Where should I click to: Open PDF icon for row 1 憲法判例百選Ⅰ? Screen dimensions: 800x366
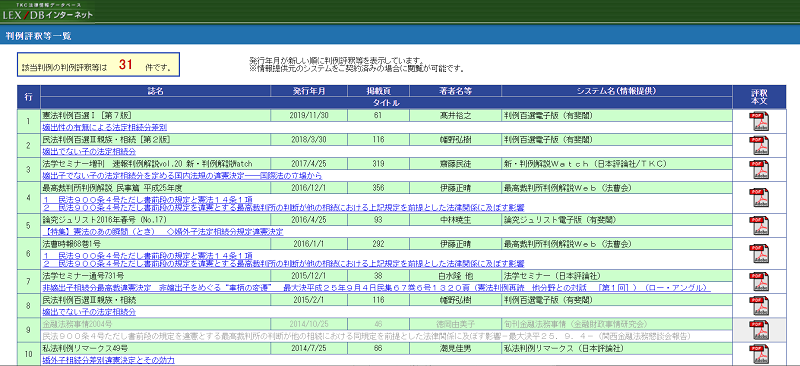(759, 121)
